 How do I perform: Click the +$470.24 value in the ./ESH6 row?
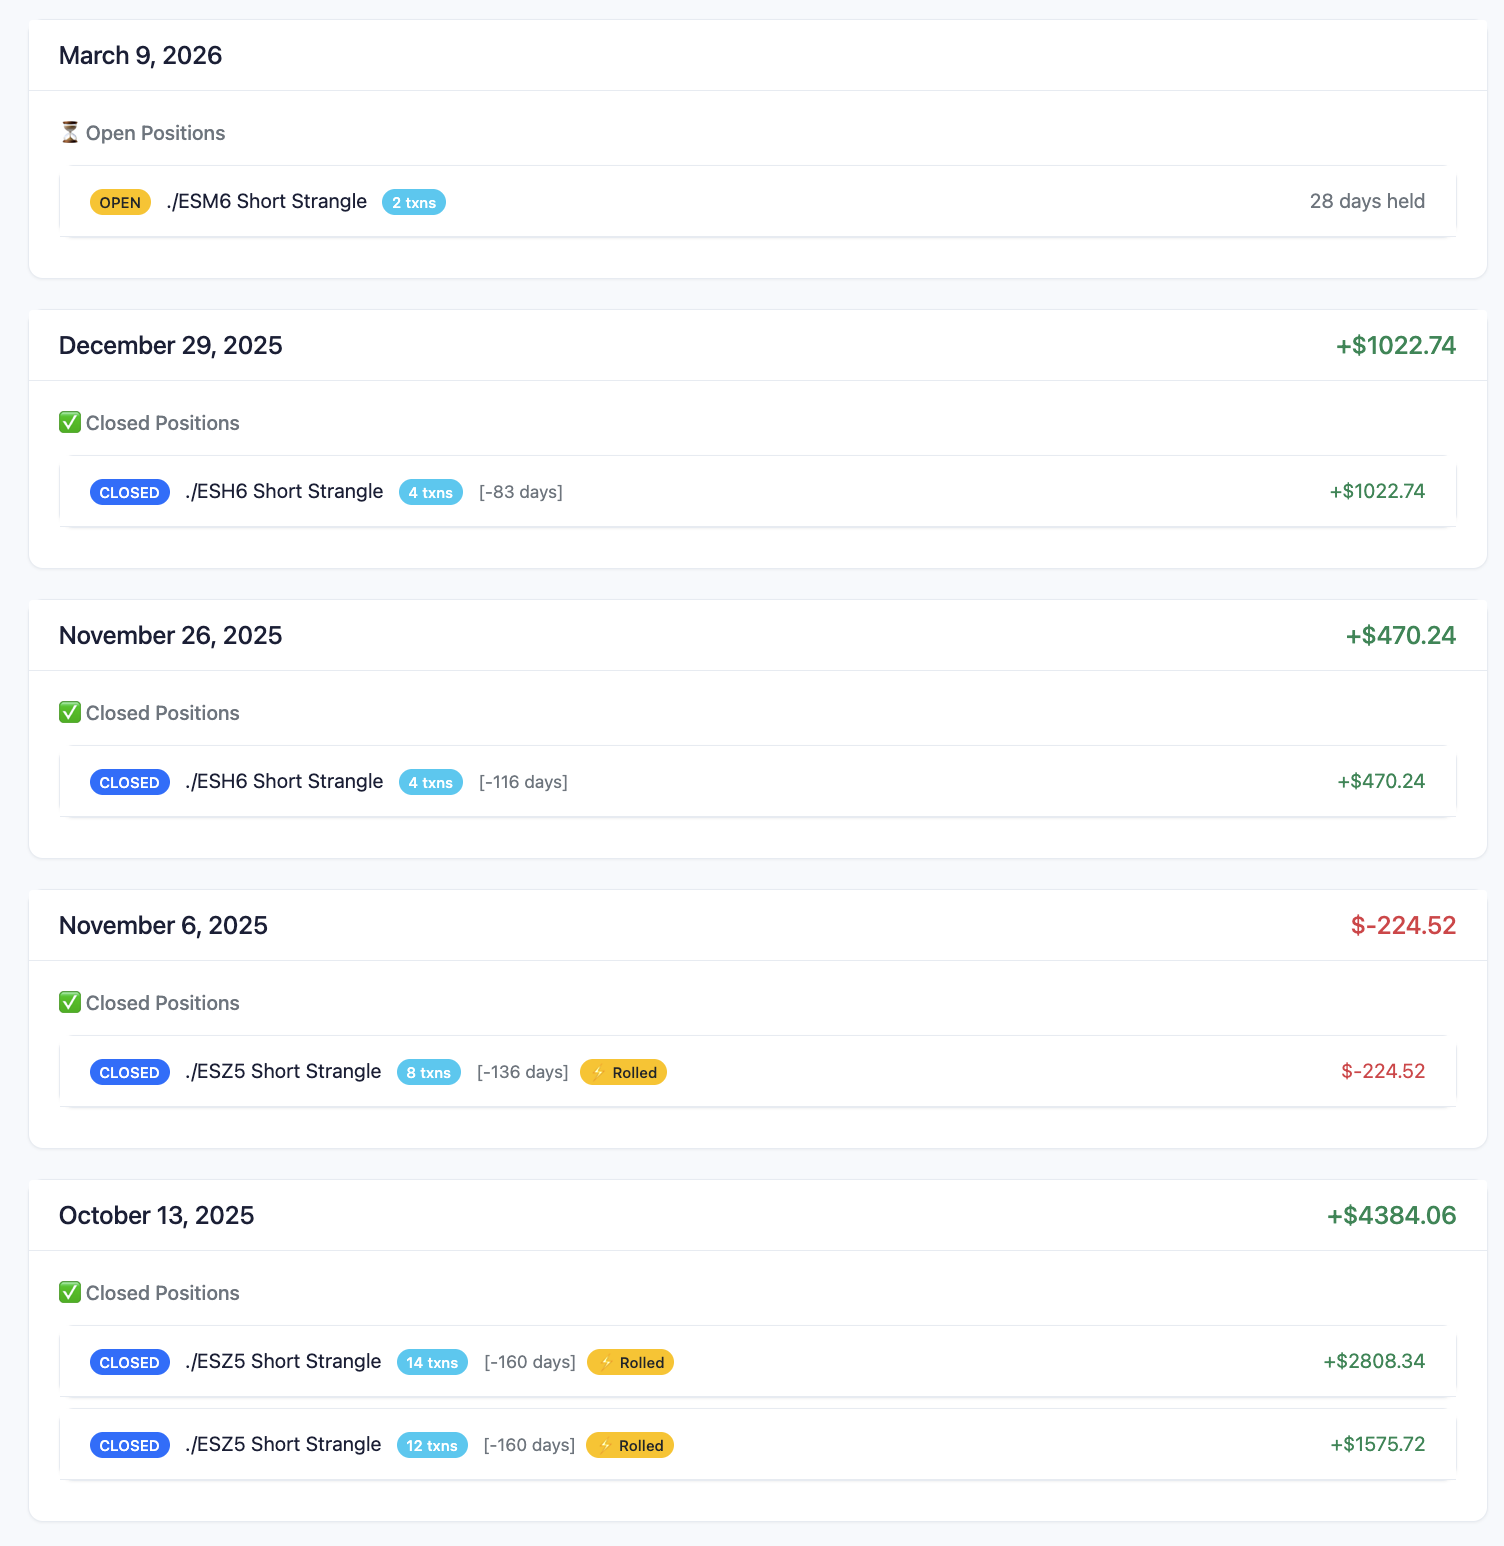point(1381,781)
